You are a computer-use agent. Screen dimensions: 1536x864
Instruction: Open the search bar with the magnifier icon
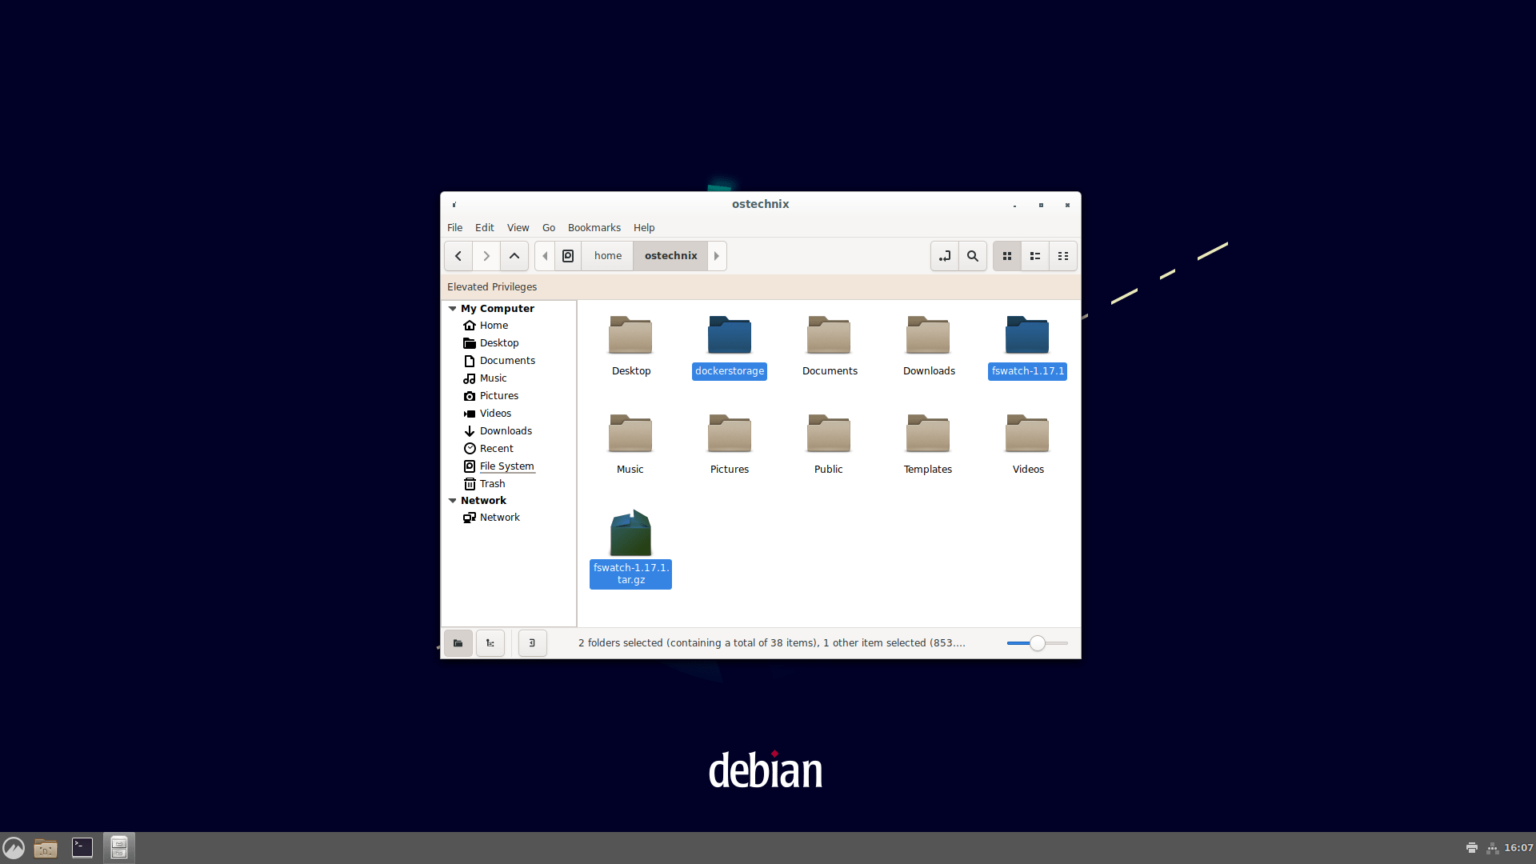(x=971, y=255)
